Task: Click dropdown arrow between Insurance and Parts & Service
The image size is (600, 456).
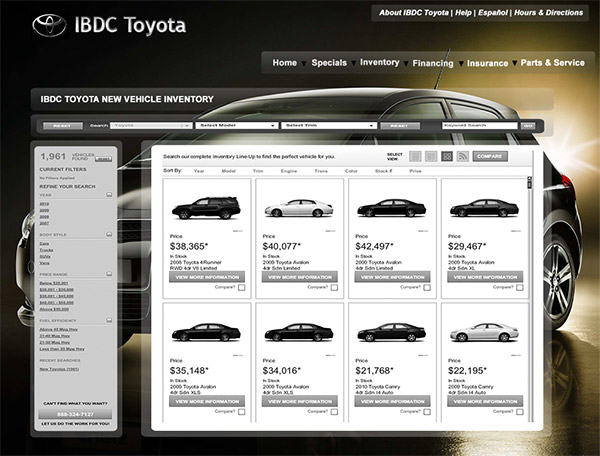Action: (x=515, y=63)
